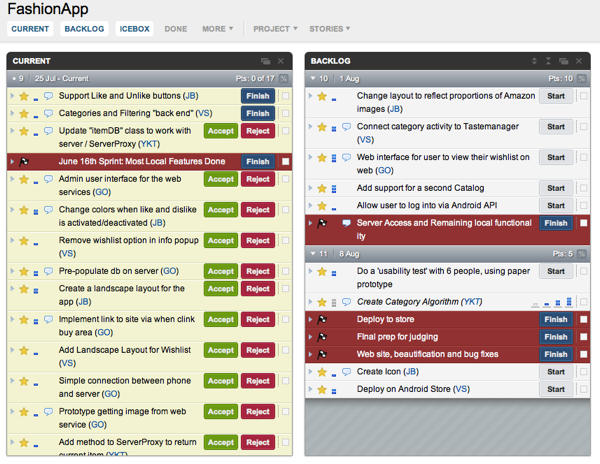Viewport: 600px width, 464px height.
Task: Open the MORE dropdown menu
Action: click(x=217, y=29)
